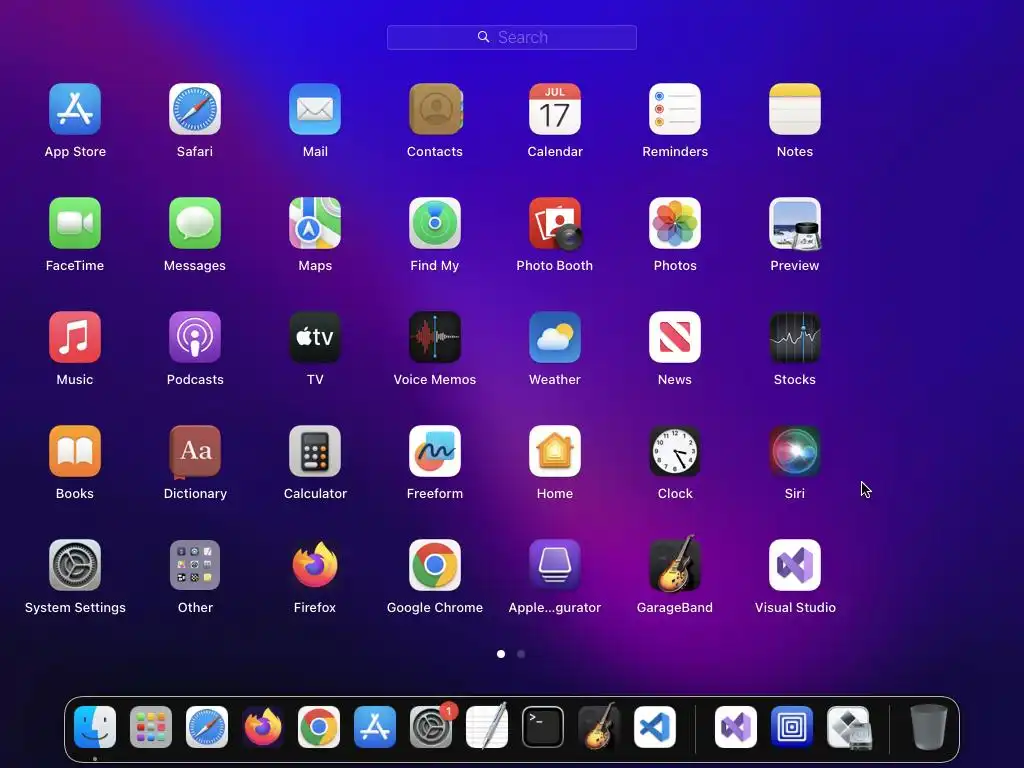Open the Mail app
Viewport: 1024px width, 768px height.
[x=315, y=109]
